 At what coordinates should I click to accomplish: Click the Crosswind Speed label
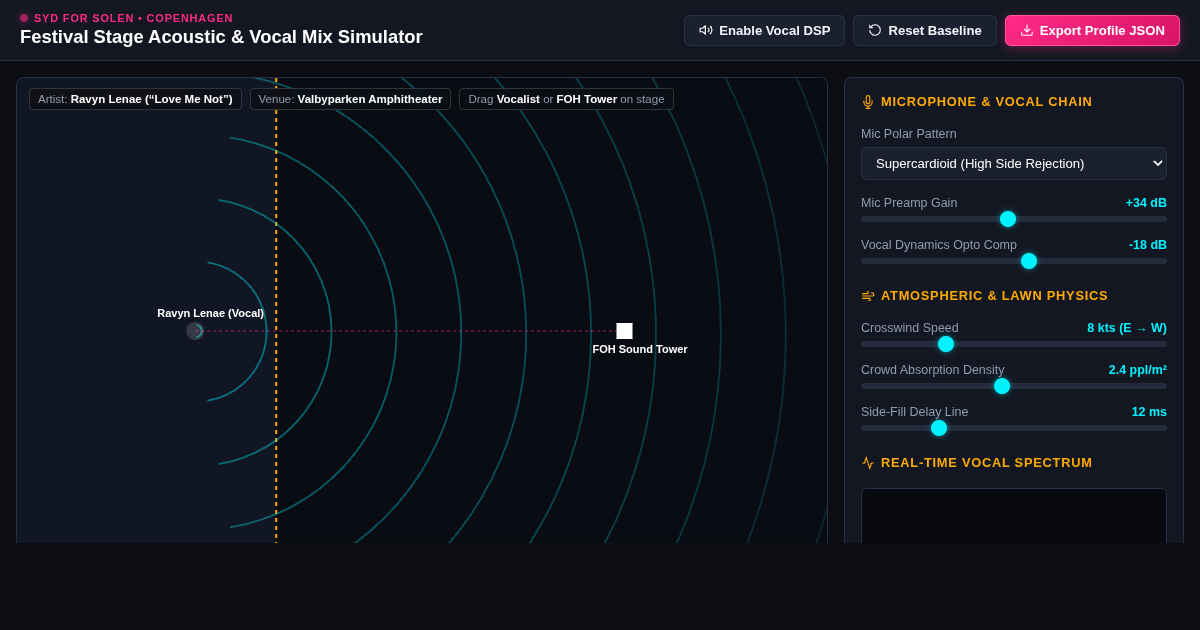pyautogui.click(x=910, y=328)
